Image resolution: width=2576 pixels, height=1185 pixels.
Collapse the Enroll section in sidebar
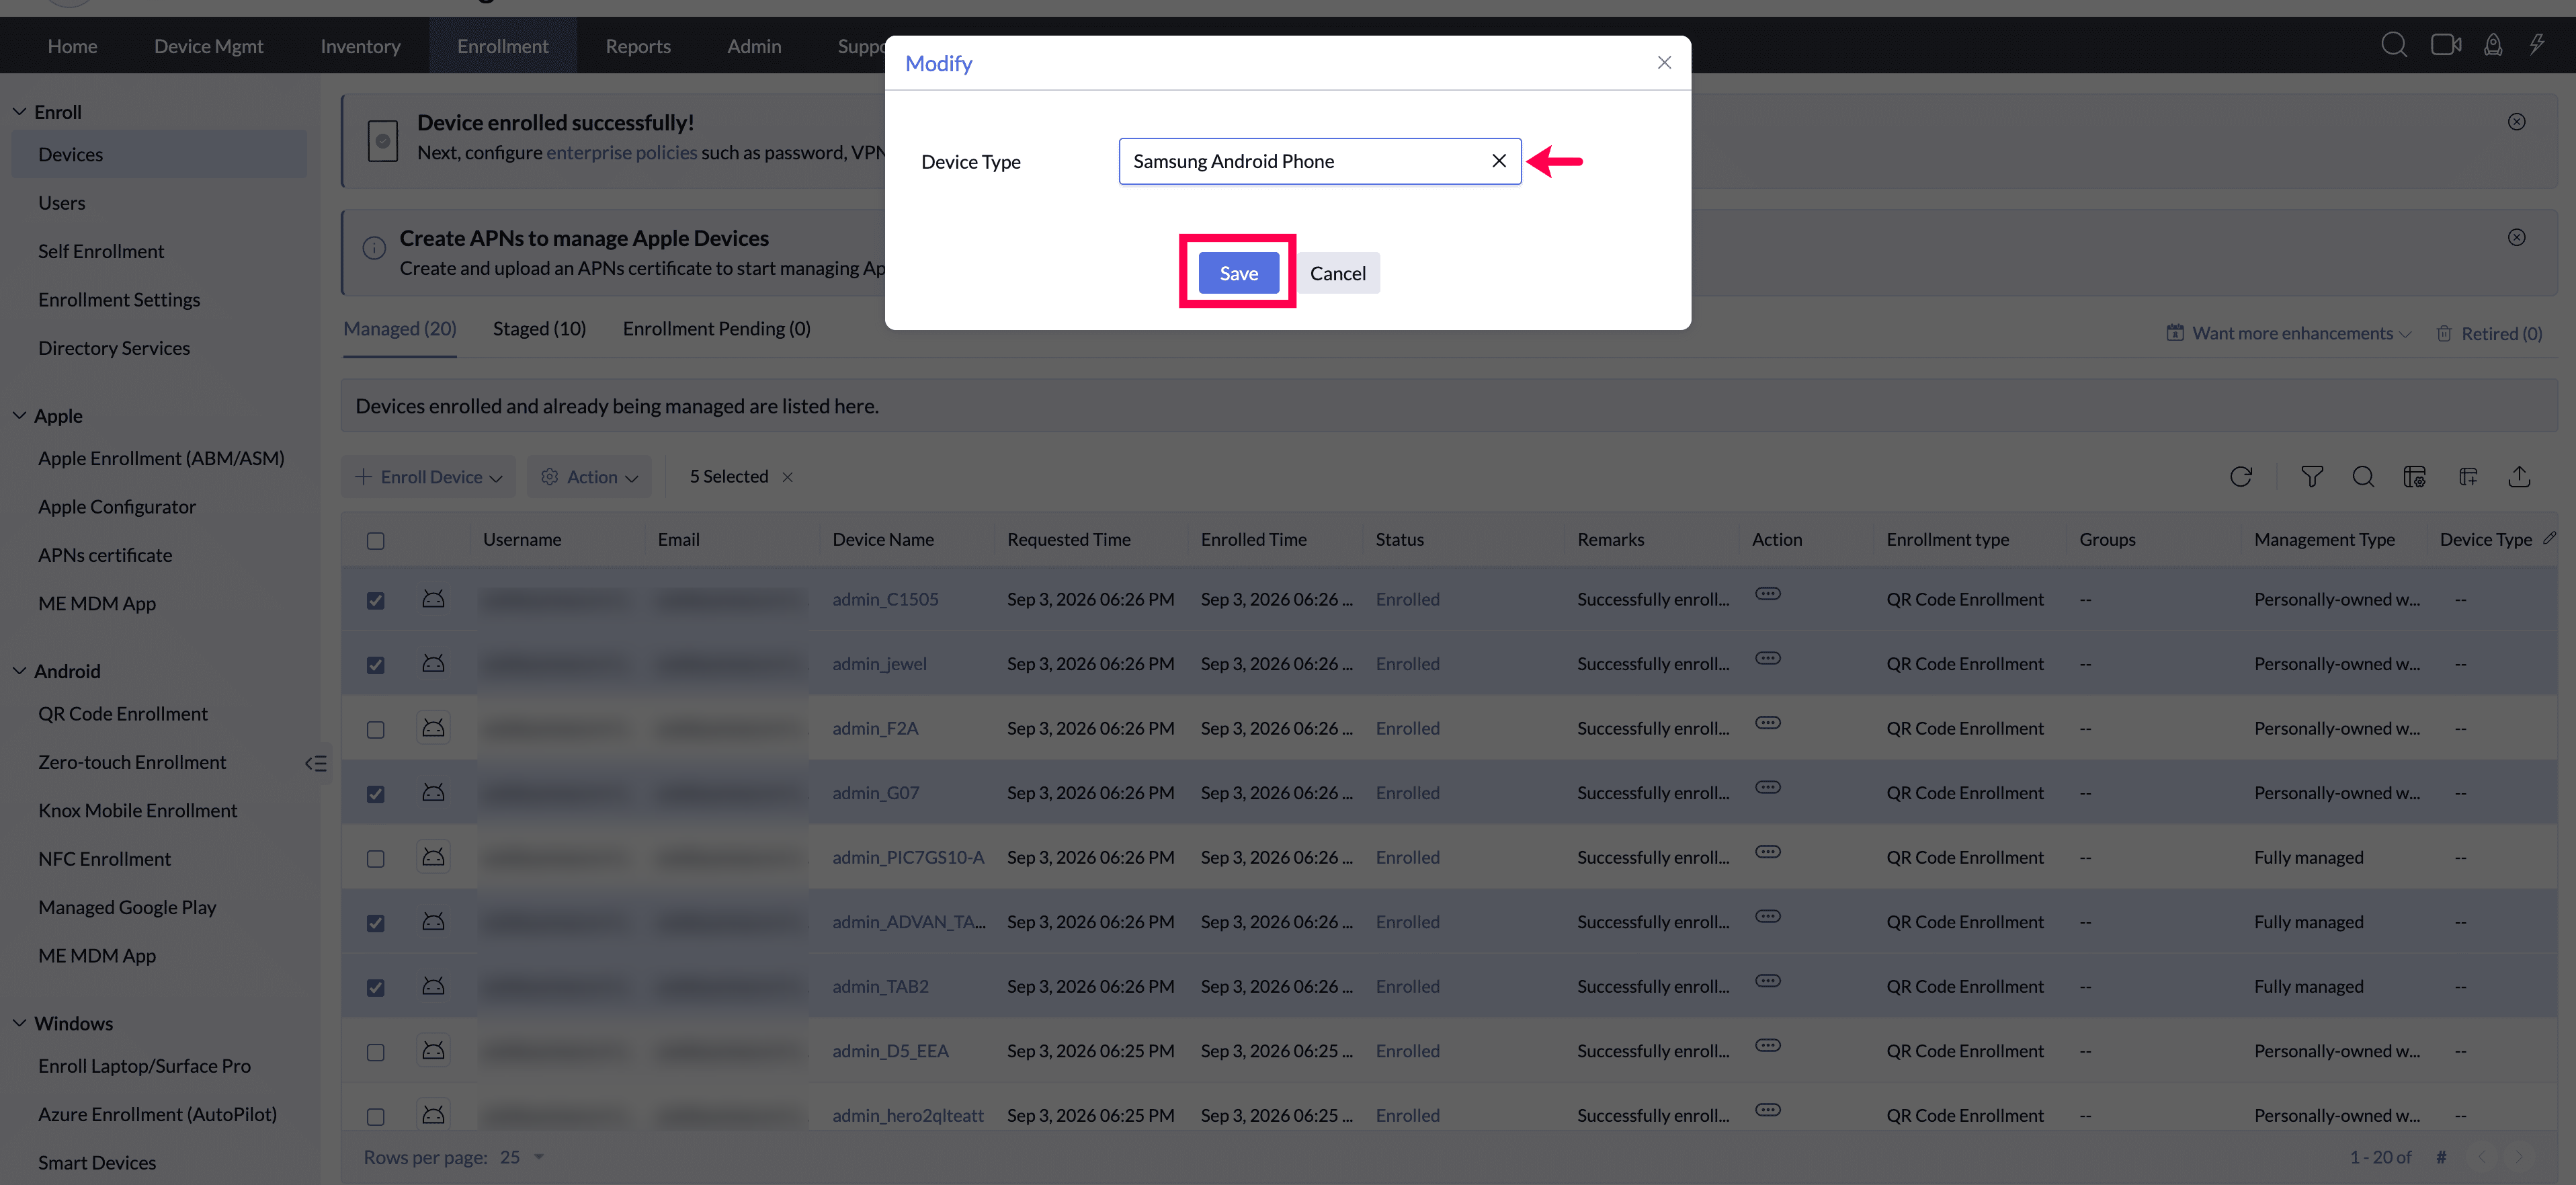tap(19, 112)
